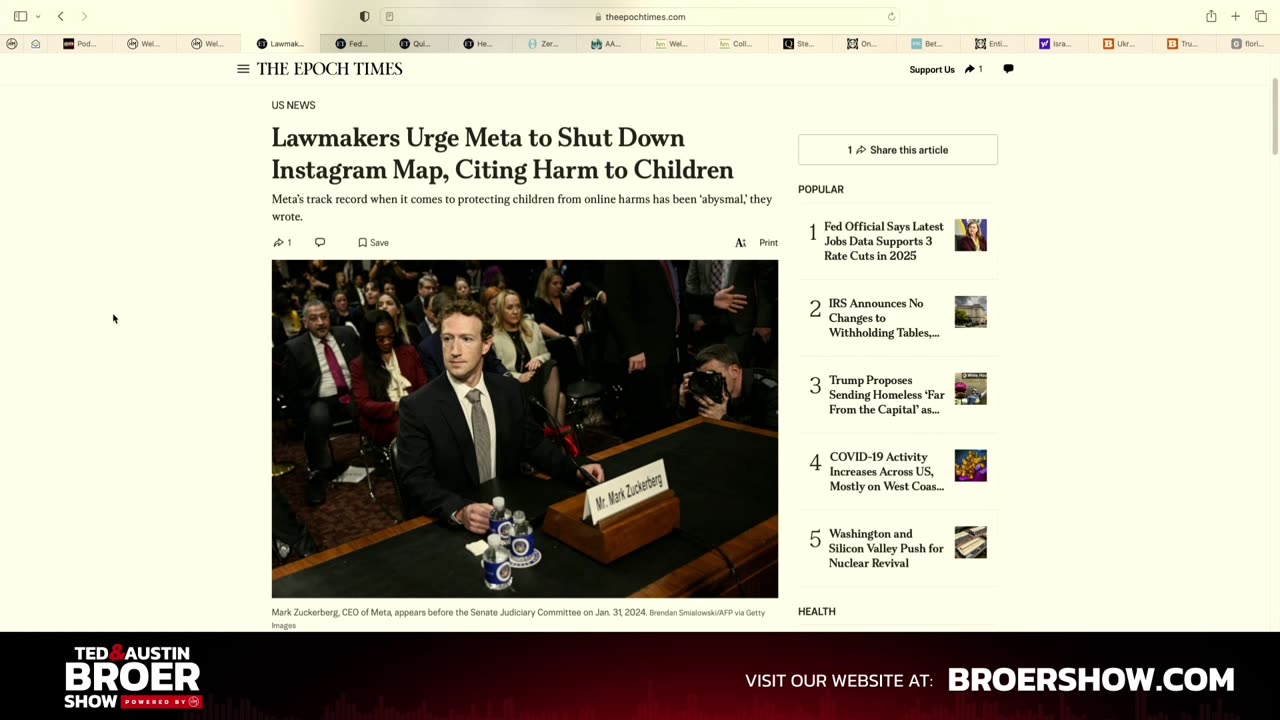This screenshot has width=1280, height=720.
Task: Open 'IRS Announces No Changes' article
Action: 883,318
